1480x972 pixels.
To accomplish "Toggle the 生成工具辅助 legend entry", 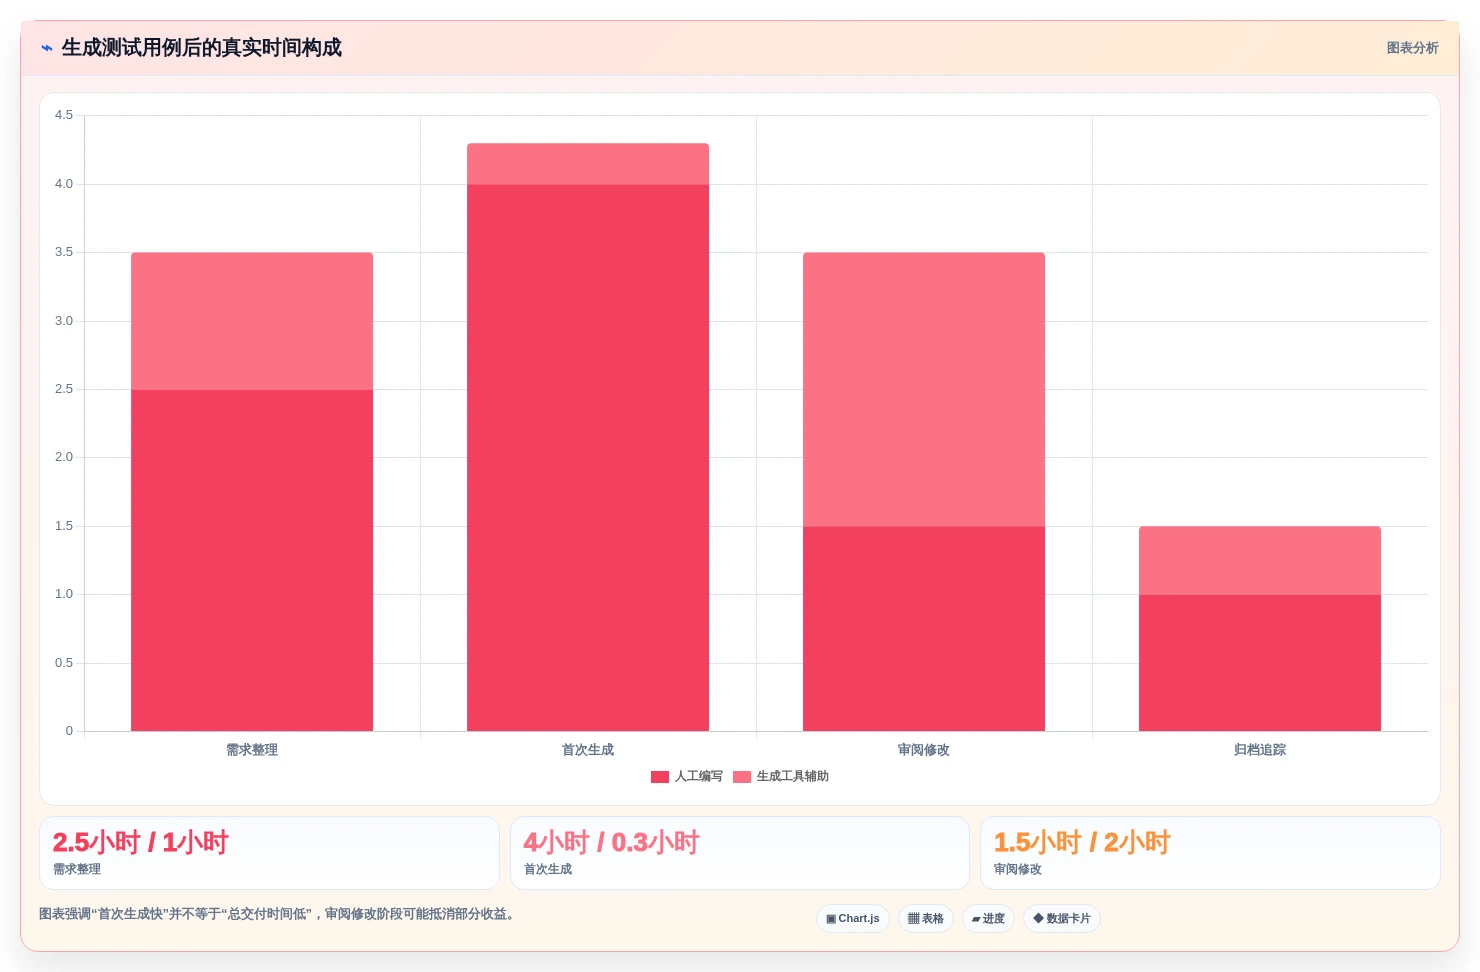I will click(781, 776).
